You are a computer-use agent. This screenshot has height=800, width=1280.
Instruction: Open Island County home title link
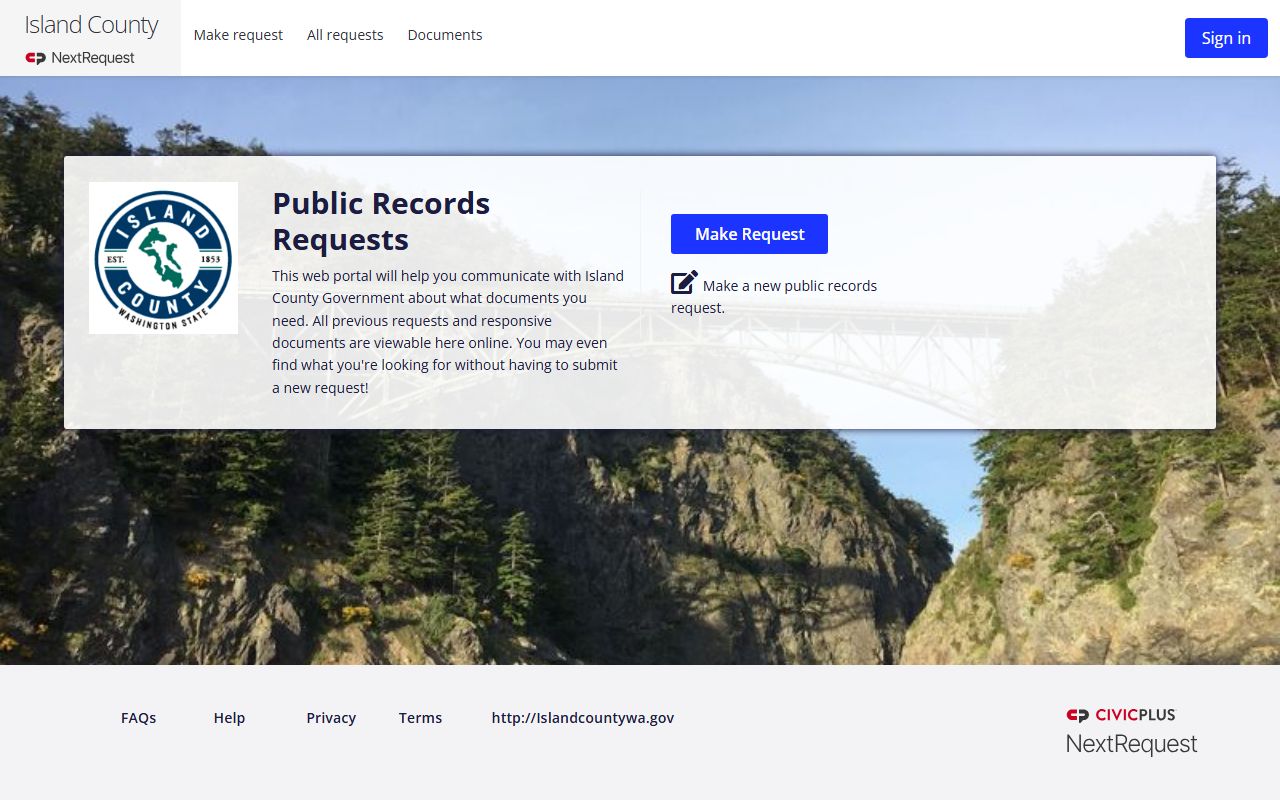[x=91, y=25]
